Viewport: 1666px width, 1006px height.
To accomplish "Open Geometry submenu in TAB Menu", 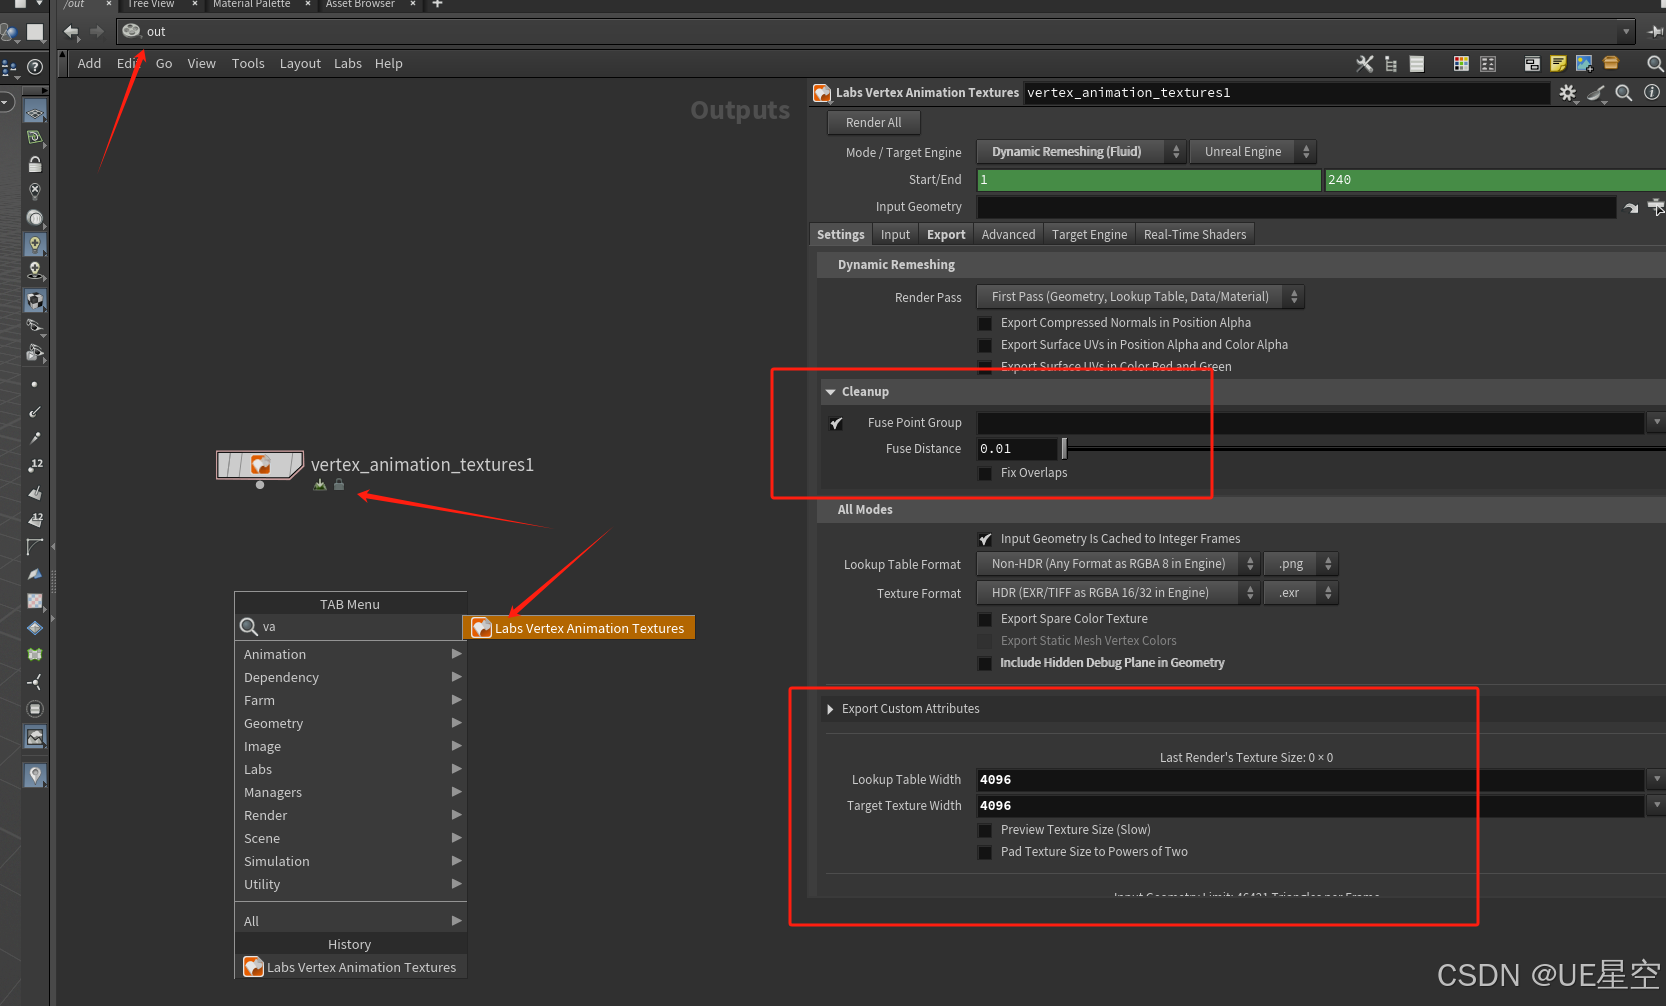I will point(352,724).
